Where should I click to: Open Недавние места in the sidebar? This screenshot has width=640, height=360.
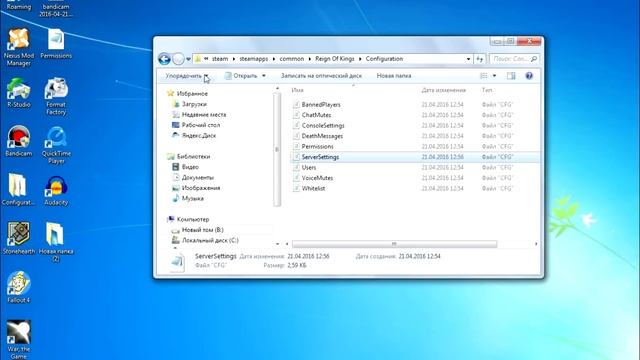click(199, 115)
